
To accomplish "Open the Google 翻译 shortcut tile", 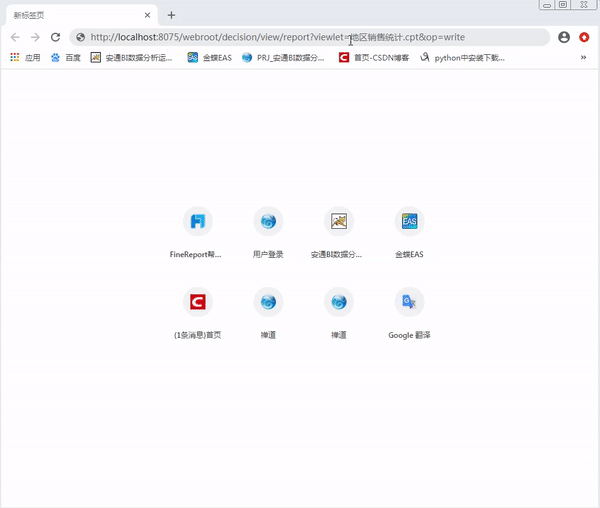I will coord(409,314).
